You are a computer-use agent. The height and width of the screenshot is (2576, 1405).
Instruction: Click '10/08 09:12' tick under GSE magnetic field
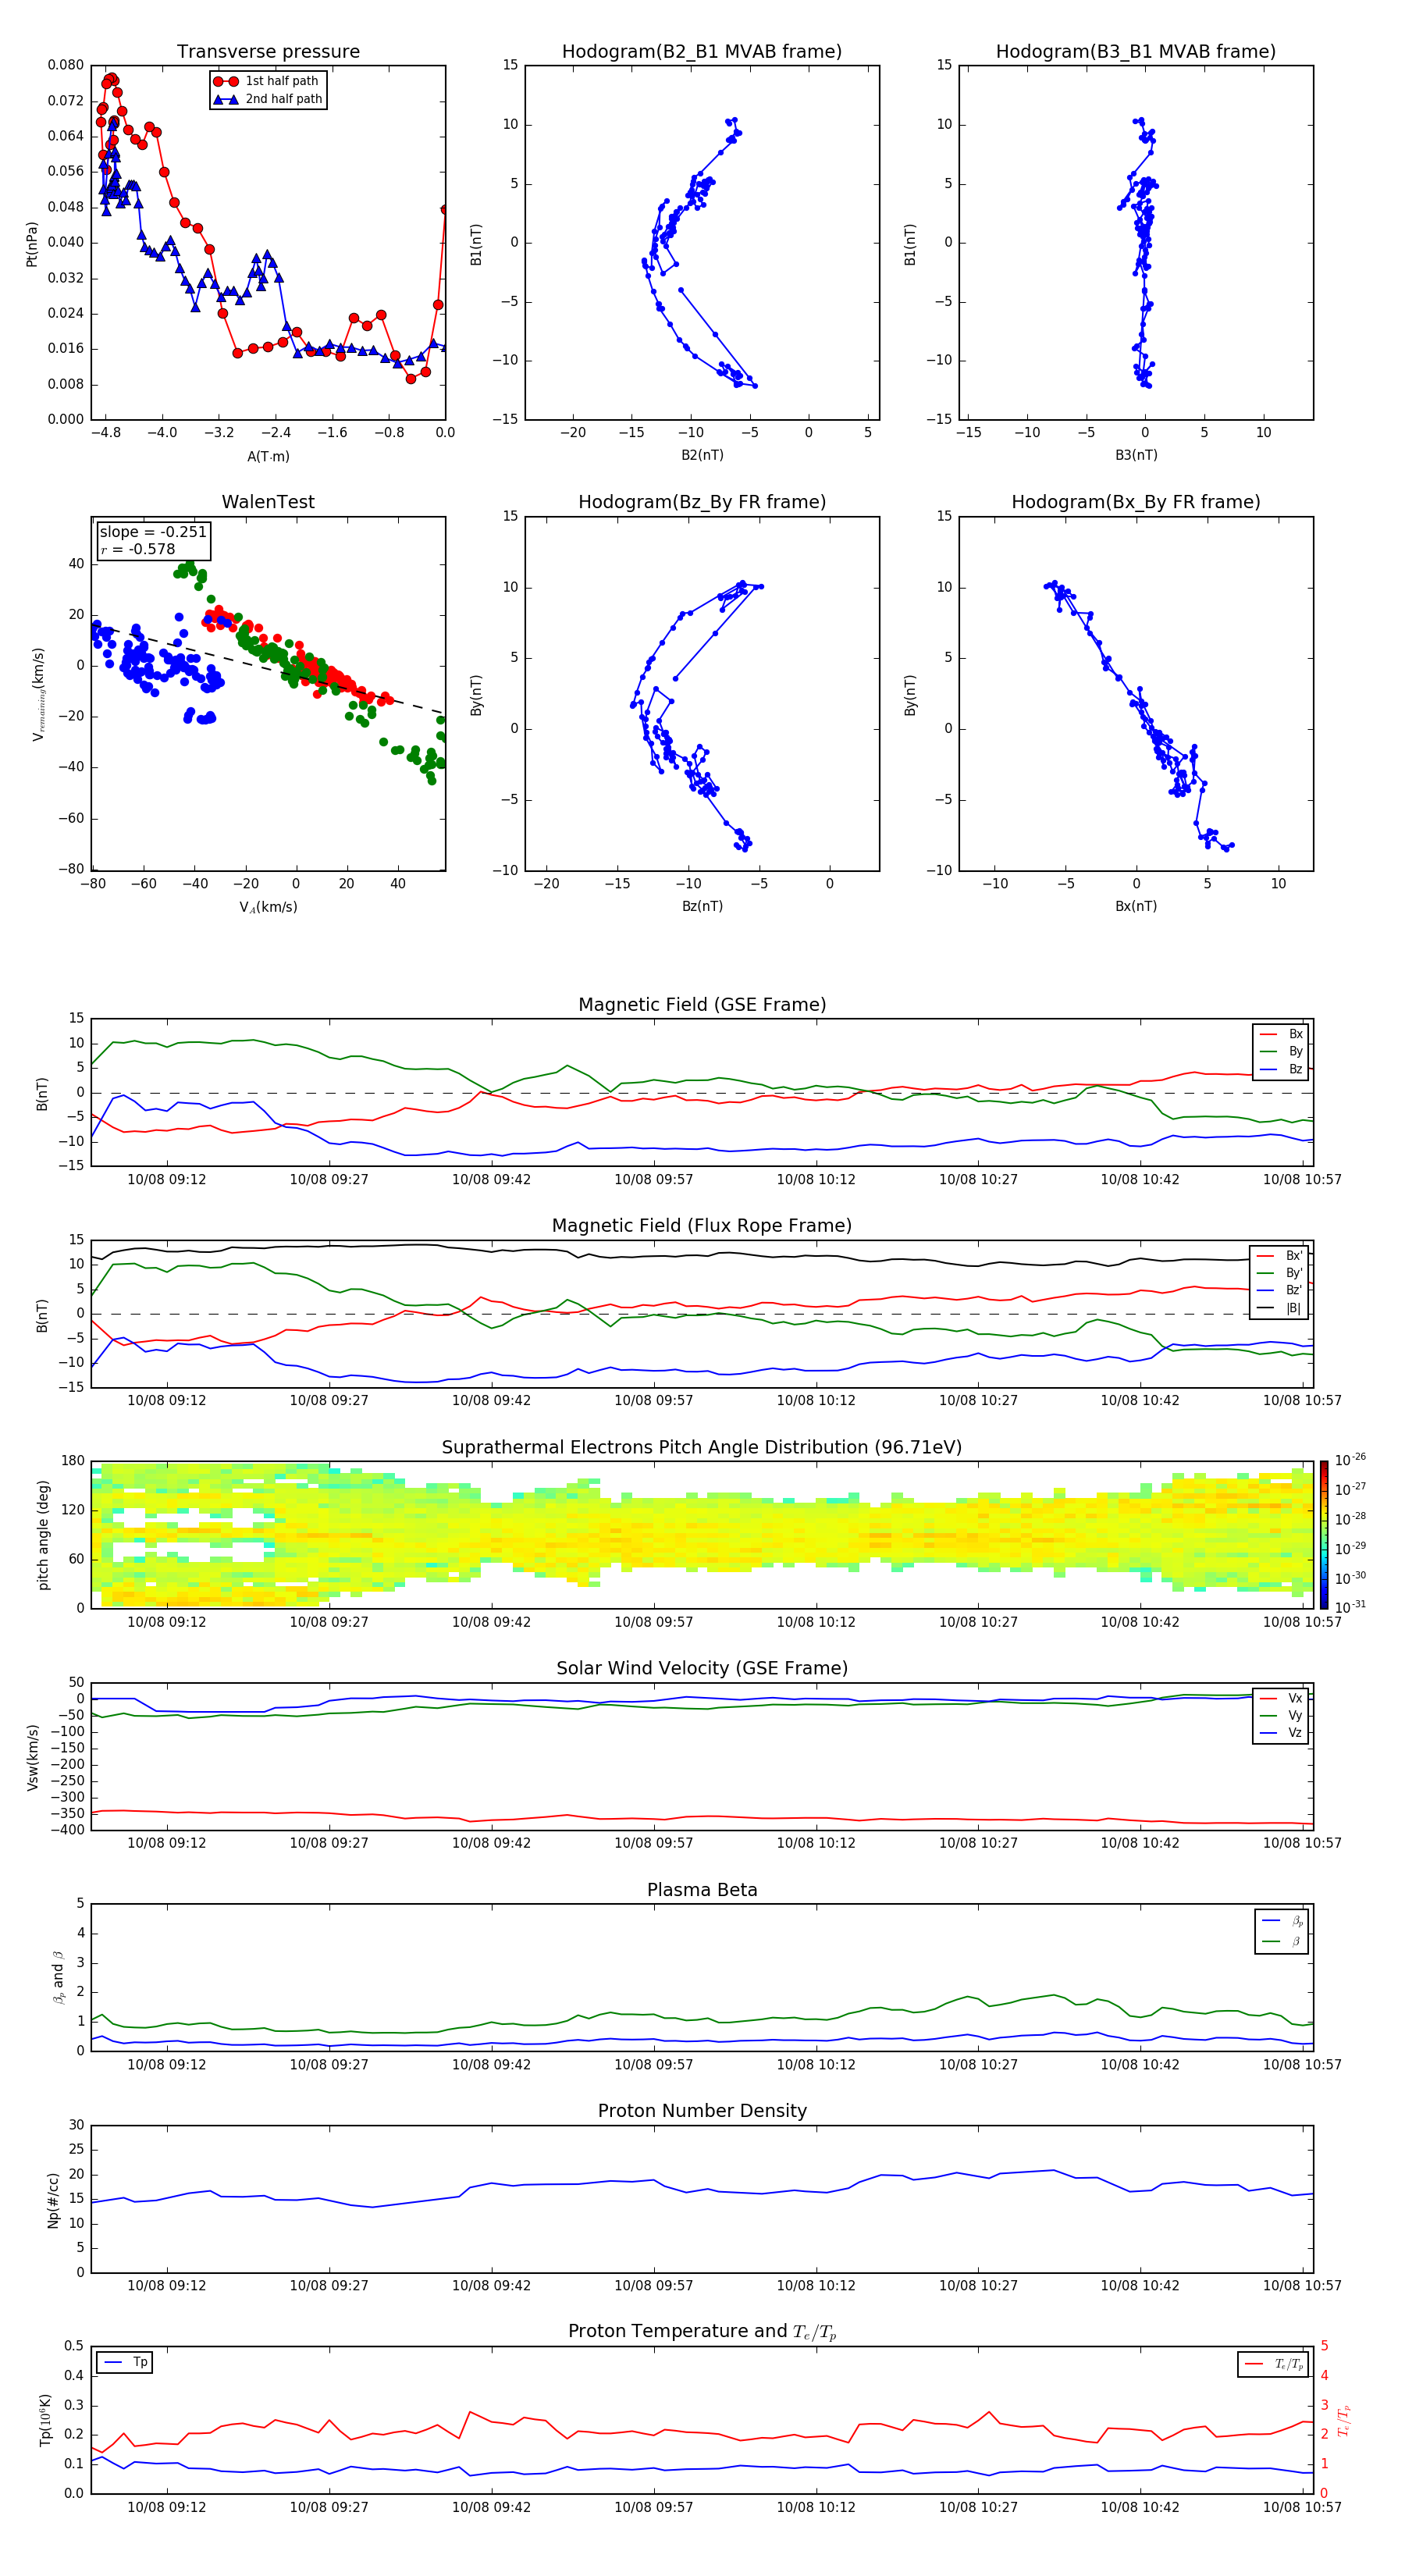click(x=166, y=1179)
